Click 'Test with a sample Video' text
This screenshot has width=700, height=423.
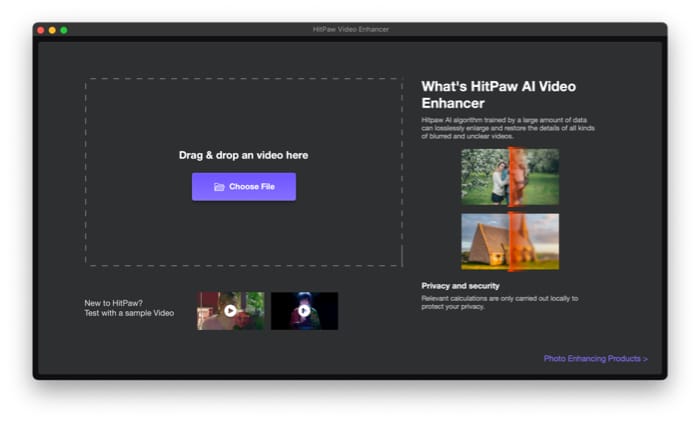pos(129,313)
